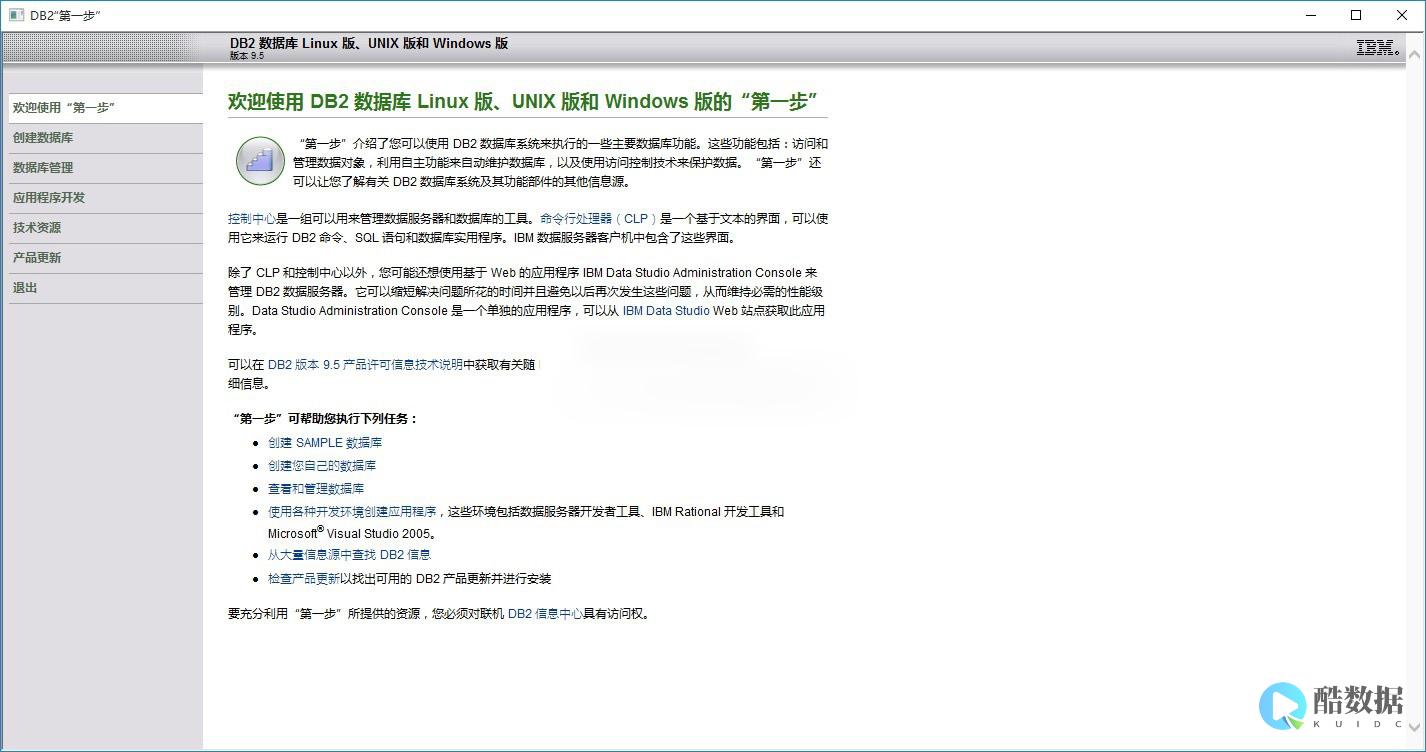Close the DB2 "第一步" window
The height and width of the screenshot is (752, 1426).
click(1402, 15)
